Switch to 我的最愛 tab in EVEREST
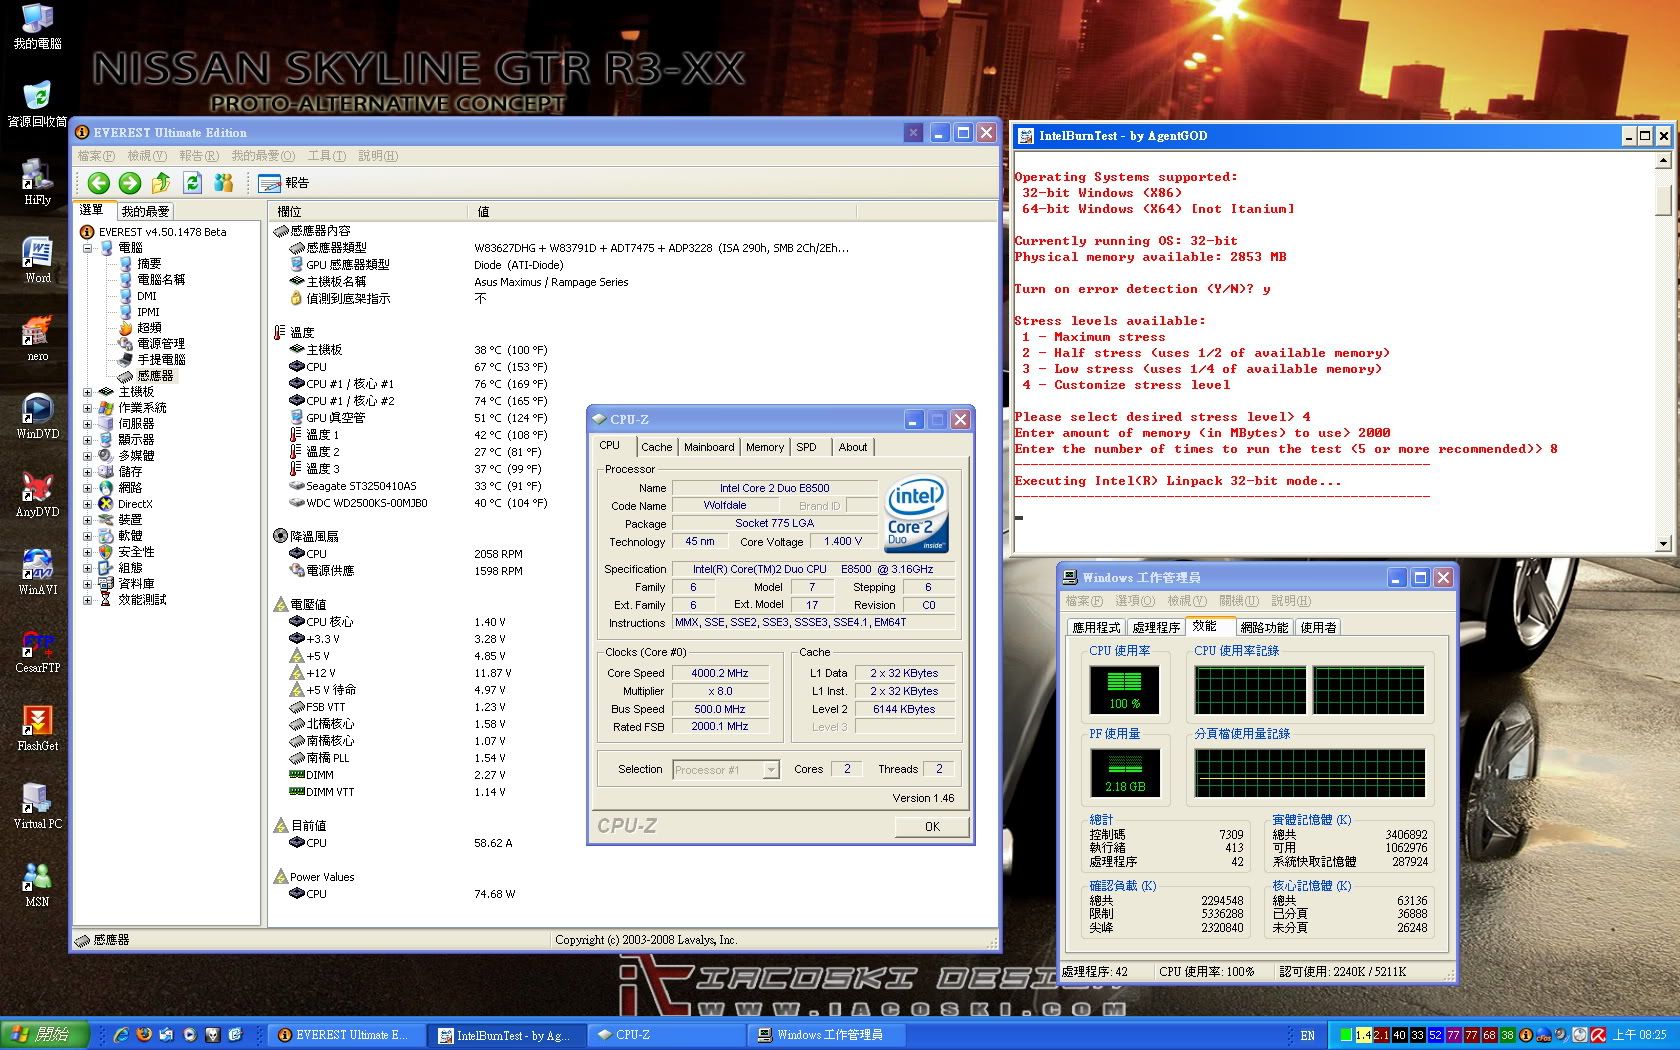 tap(146, 211)
